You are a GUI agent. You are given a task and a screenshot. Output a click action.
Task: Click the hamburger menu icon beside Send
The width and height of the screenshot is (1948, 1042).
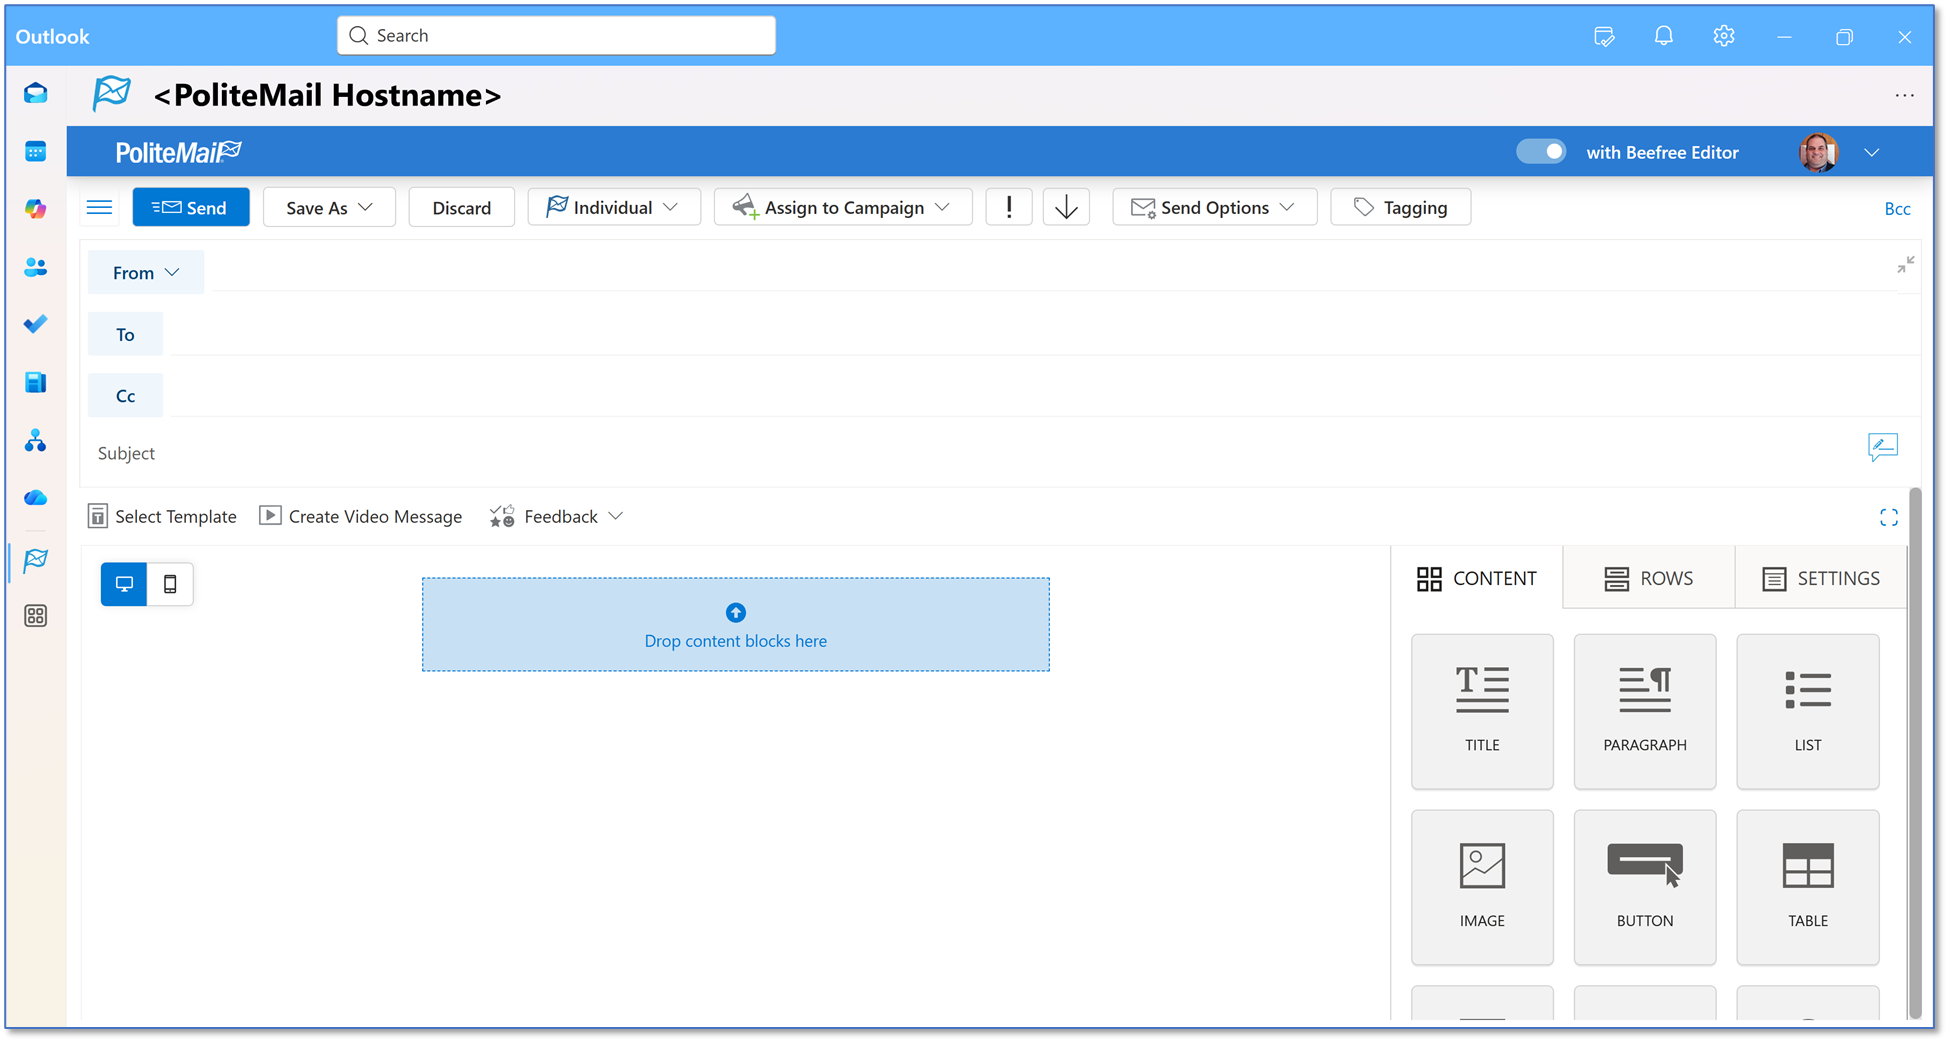click(99, 207)
